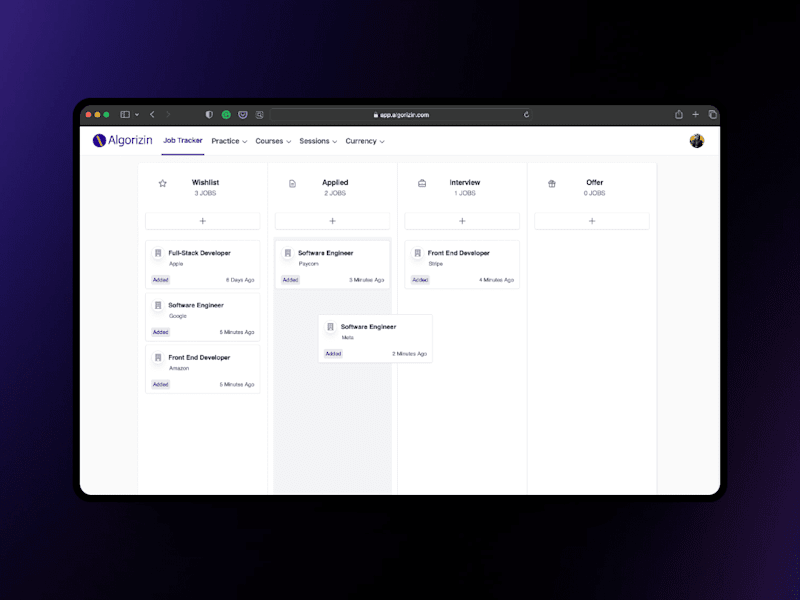
Task: Click the Wishlist star icon
Action: [x=163, y=183]
